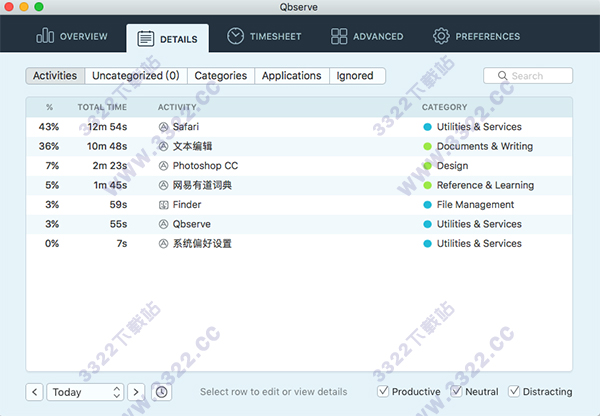600x416 pixels.
Task: Click the 系统偏好设置 app icon
Action: click(x=163, y=244)
